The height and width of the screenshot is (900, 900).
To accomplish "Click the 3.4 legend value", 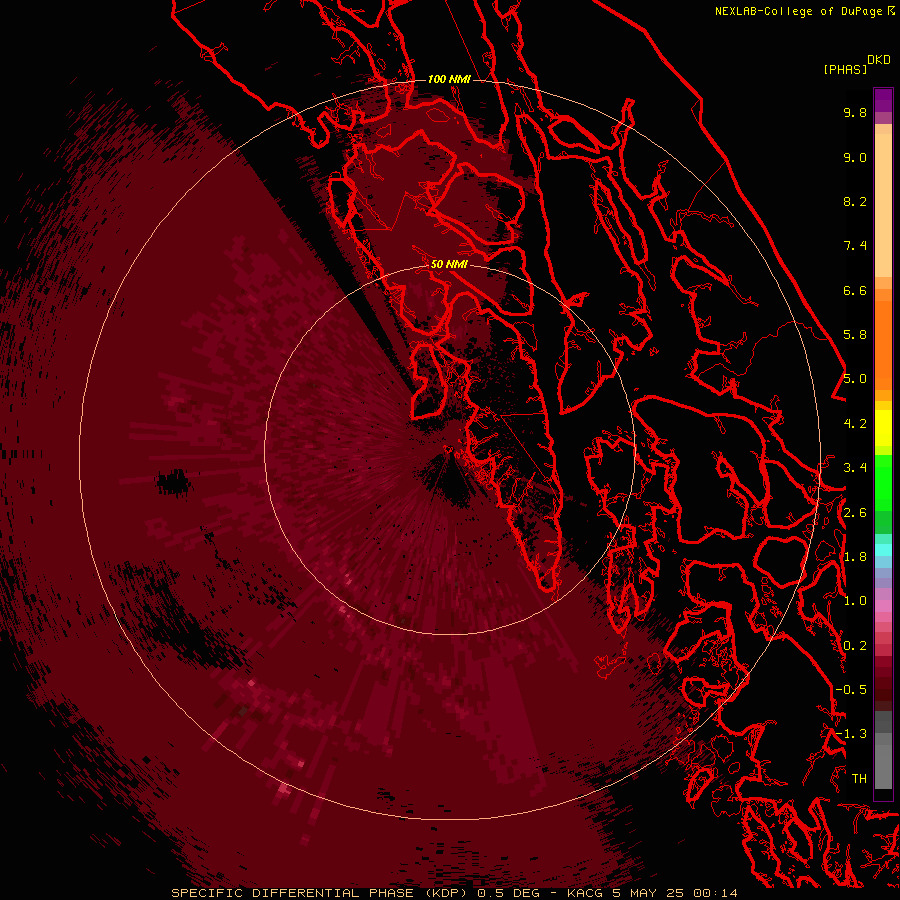I will coord(855,468).
